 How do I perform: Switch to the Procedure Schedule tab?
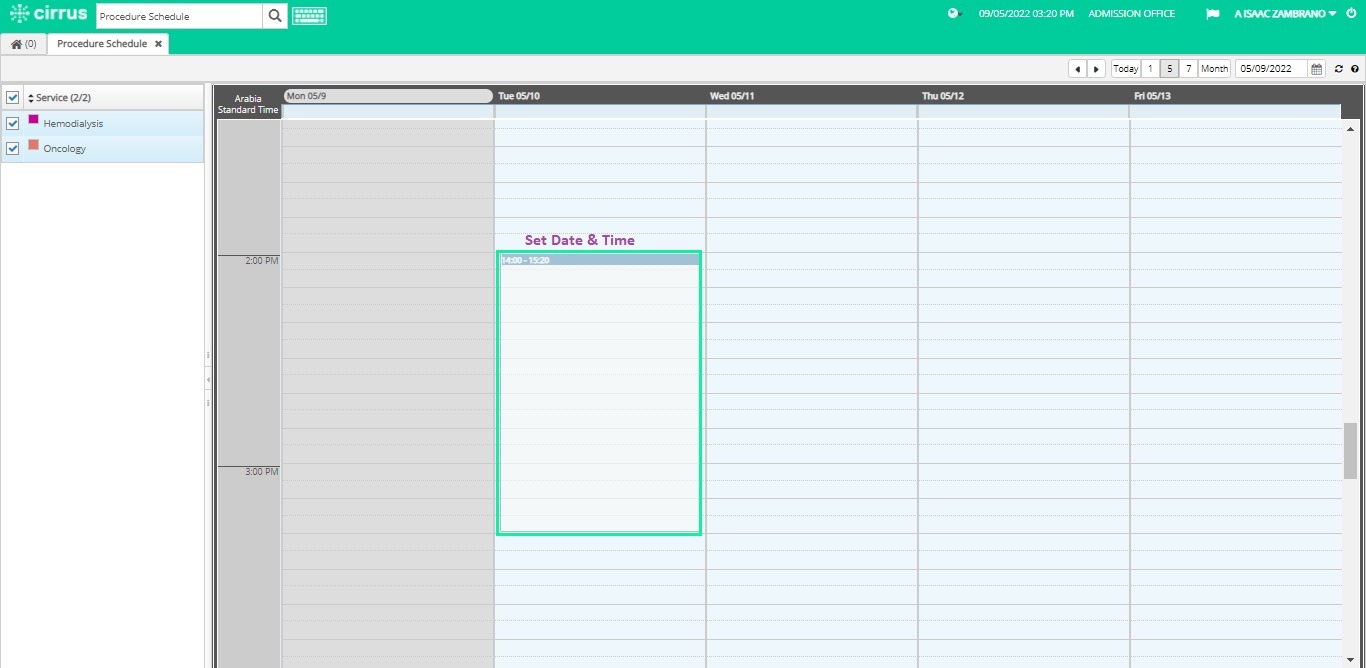(102, 44)
